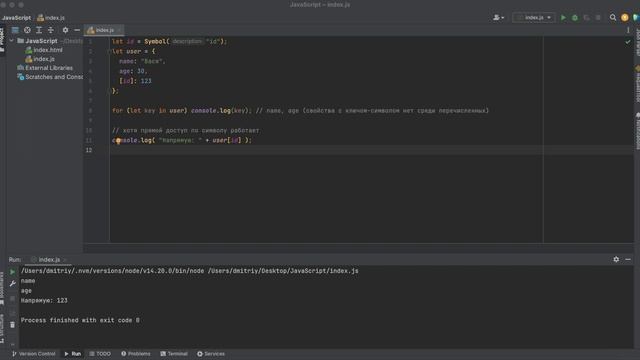Open the TODO tool window
This screenshot has height=360, width=640.
click(x=100, y=353)
